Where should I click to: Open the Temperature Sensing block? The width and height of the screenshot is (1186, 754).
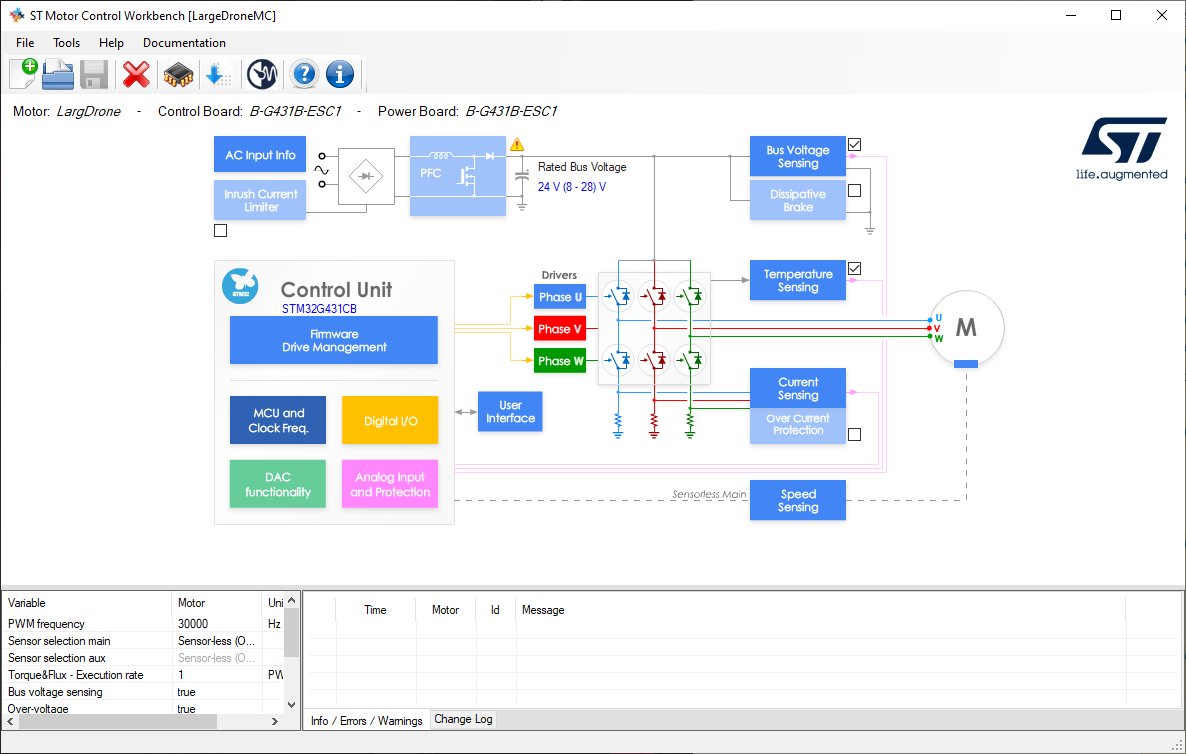[798, 281]
